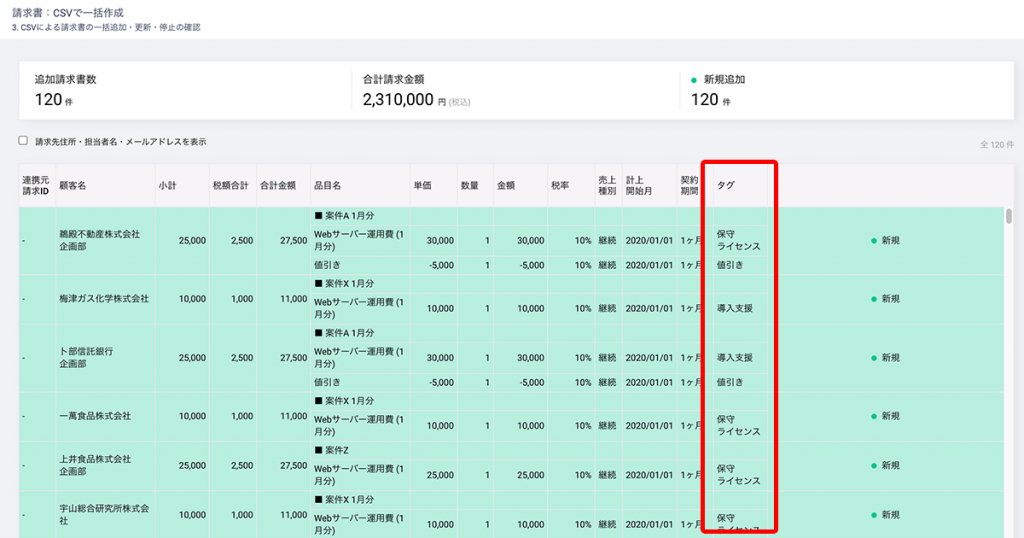Click the 合計請求金額 2,310,000 summary
Screen dimensions: 1024x538
point(416,90)
